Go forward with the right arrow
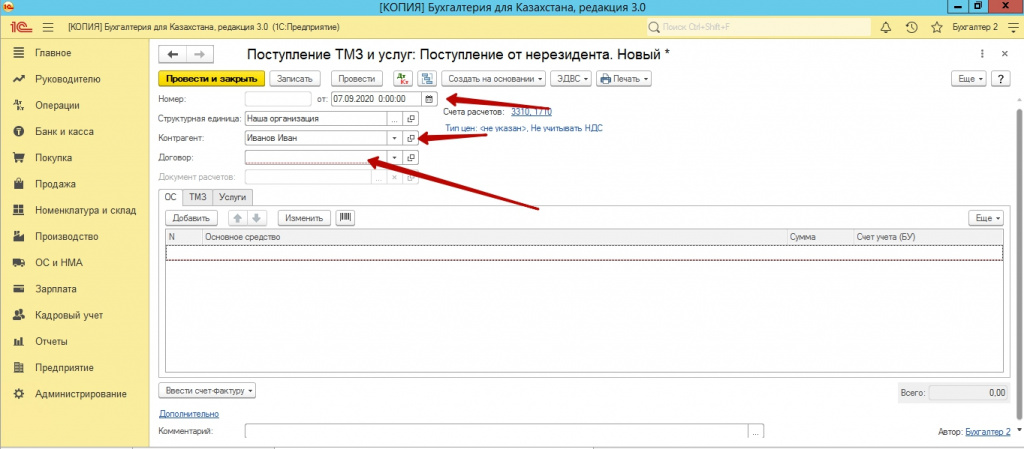This screenshot has width=1024, height=449. pos(200,55)
